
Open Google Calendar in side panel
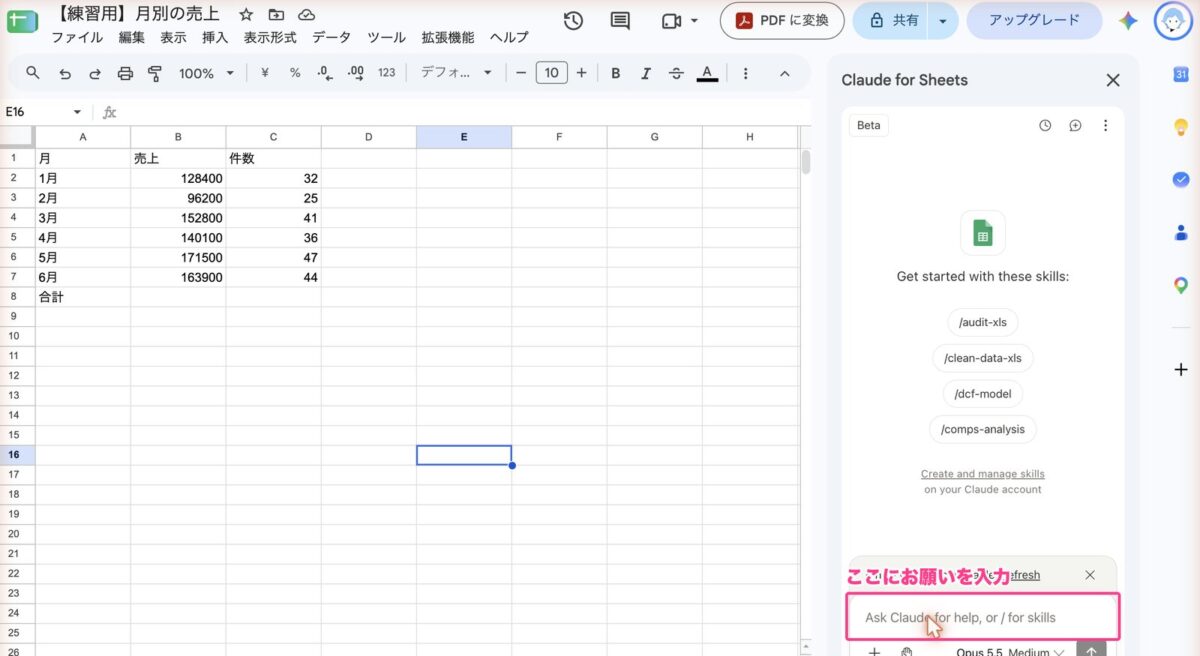pyautogui.click(x=1181, y=74)
